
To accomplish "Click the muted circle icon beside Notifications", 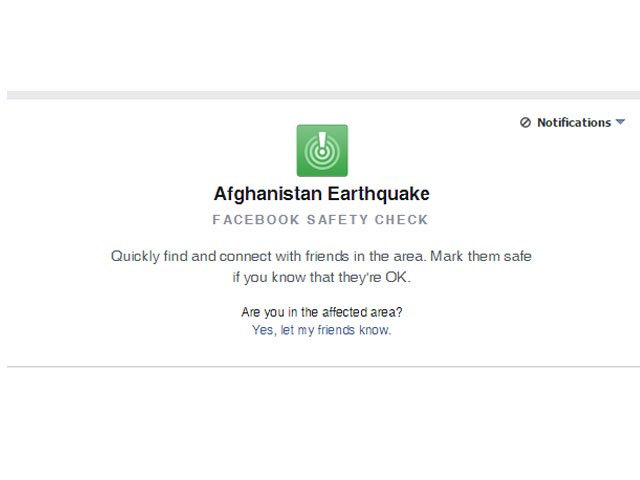I will click(526, 123).
